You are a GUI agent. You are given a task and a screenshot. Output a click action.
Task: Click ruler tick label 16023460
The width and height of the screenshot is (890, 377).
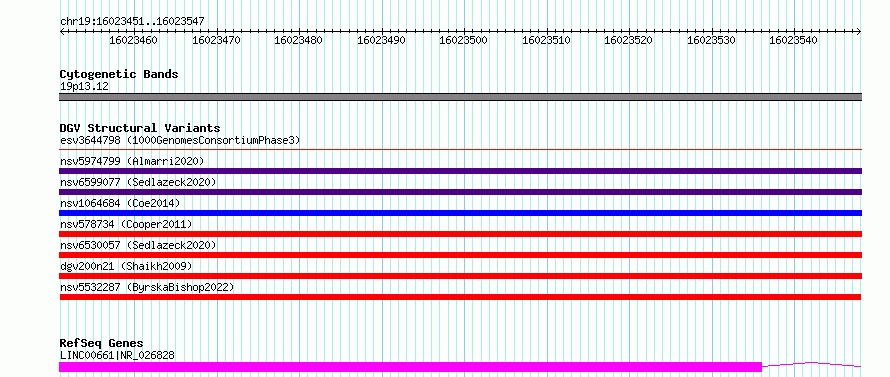point(133,40)
